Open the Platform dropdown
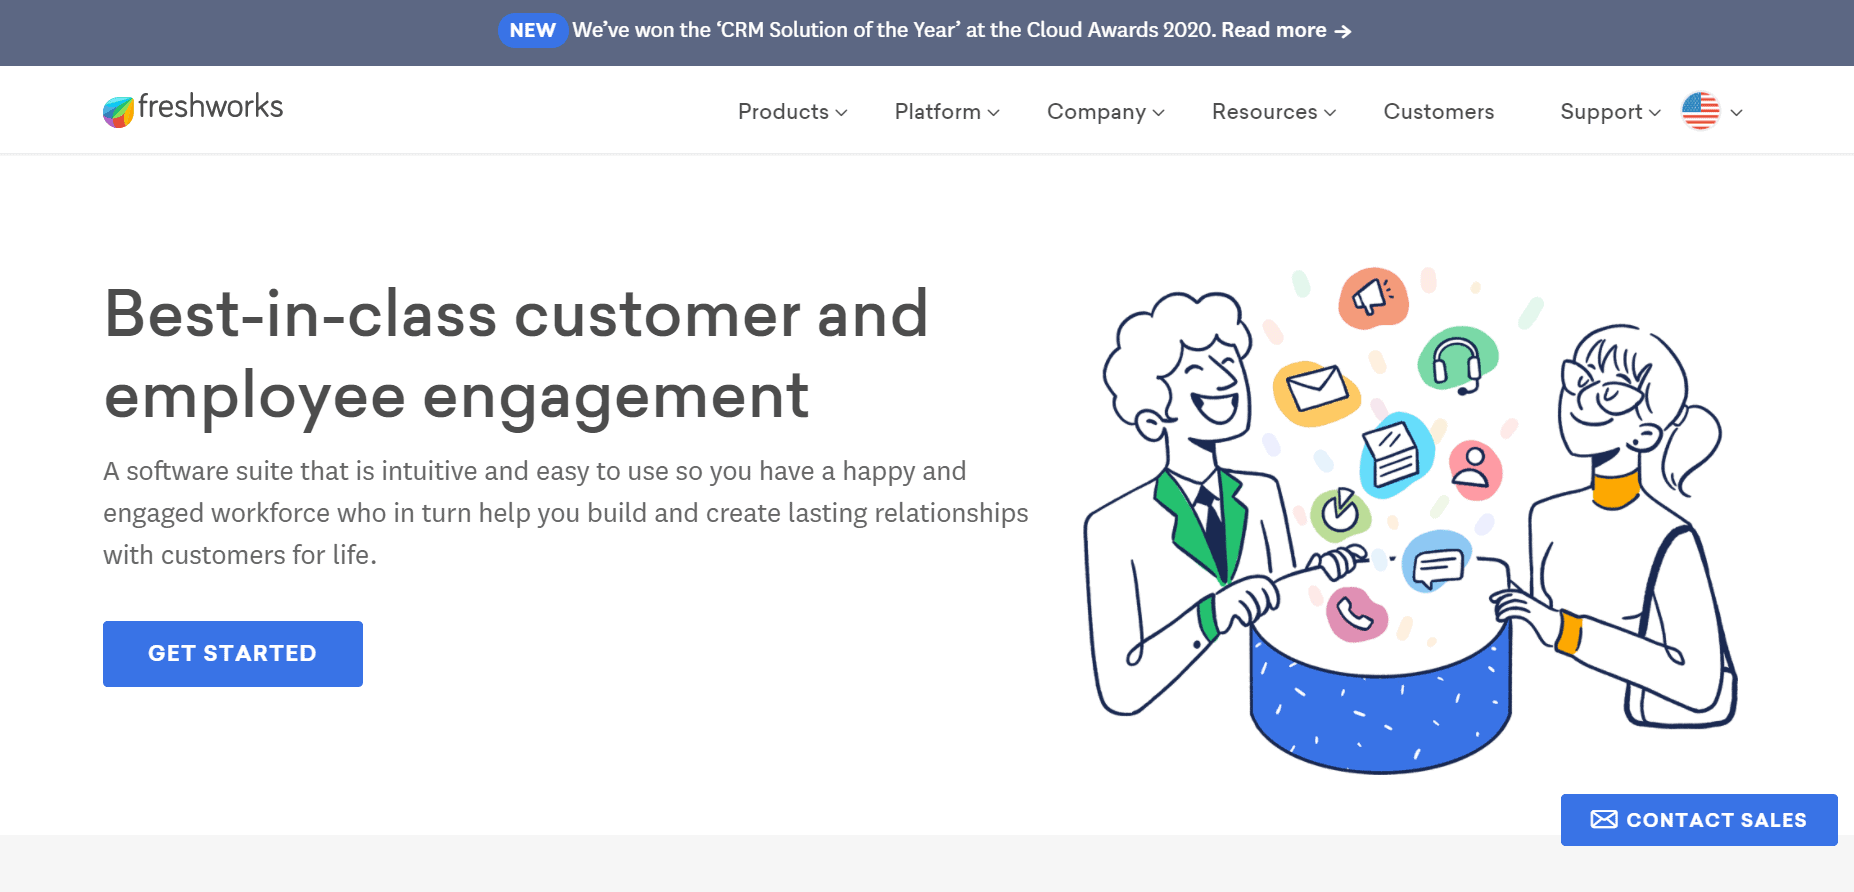Image resolution: width=1854 pixels, height=892 pixels. point(946,112)
